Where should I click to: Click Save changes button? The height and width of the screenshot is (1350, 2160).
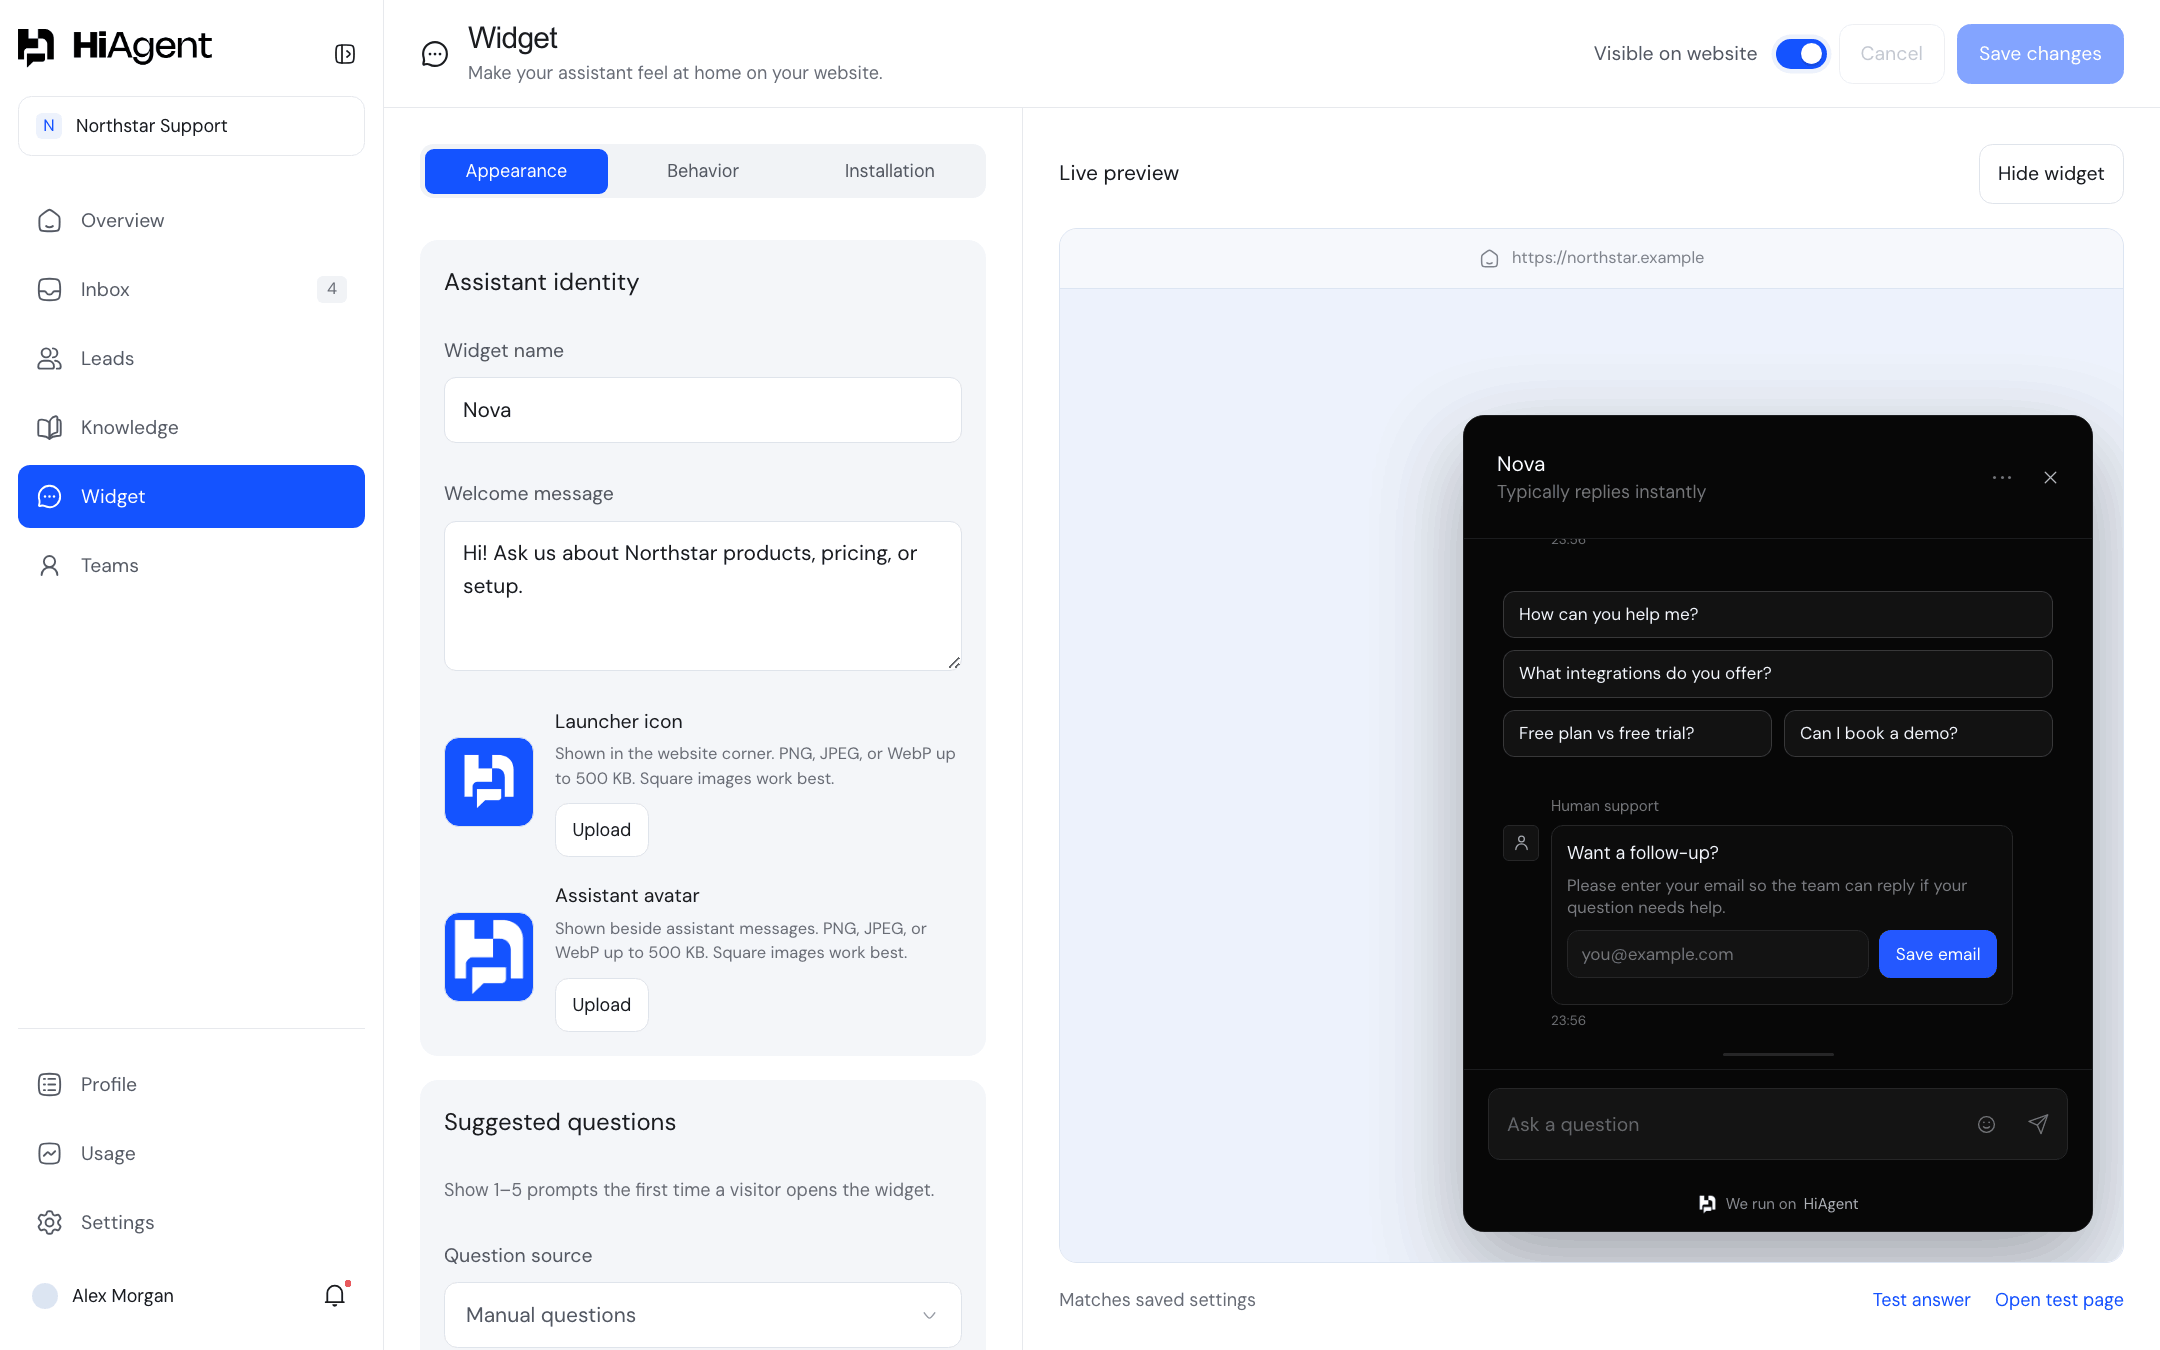[2040, 54]
